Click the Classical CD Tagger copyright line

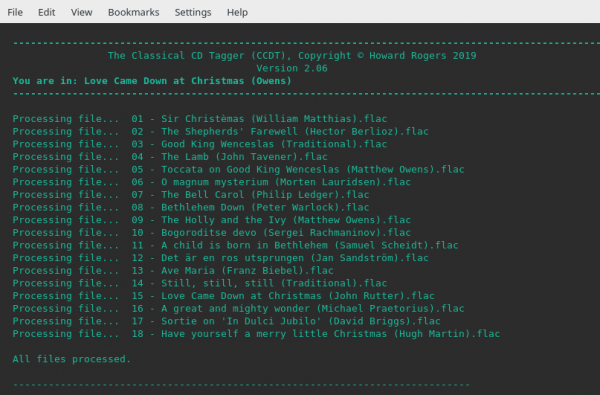pos(292,55)
